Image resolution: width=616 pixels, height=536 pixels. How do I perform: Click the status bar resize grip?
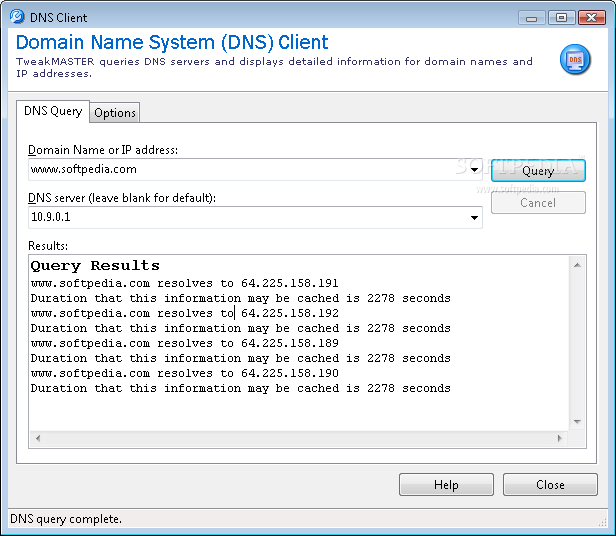(603, 522)
